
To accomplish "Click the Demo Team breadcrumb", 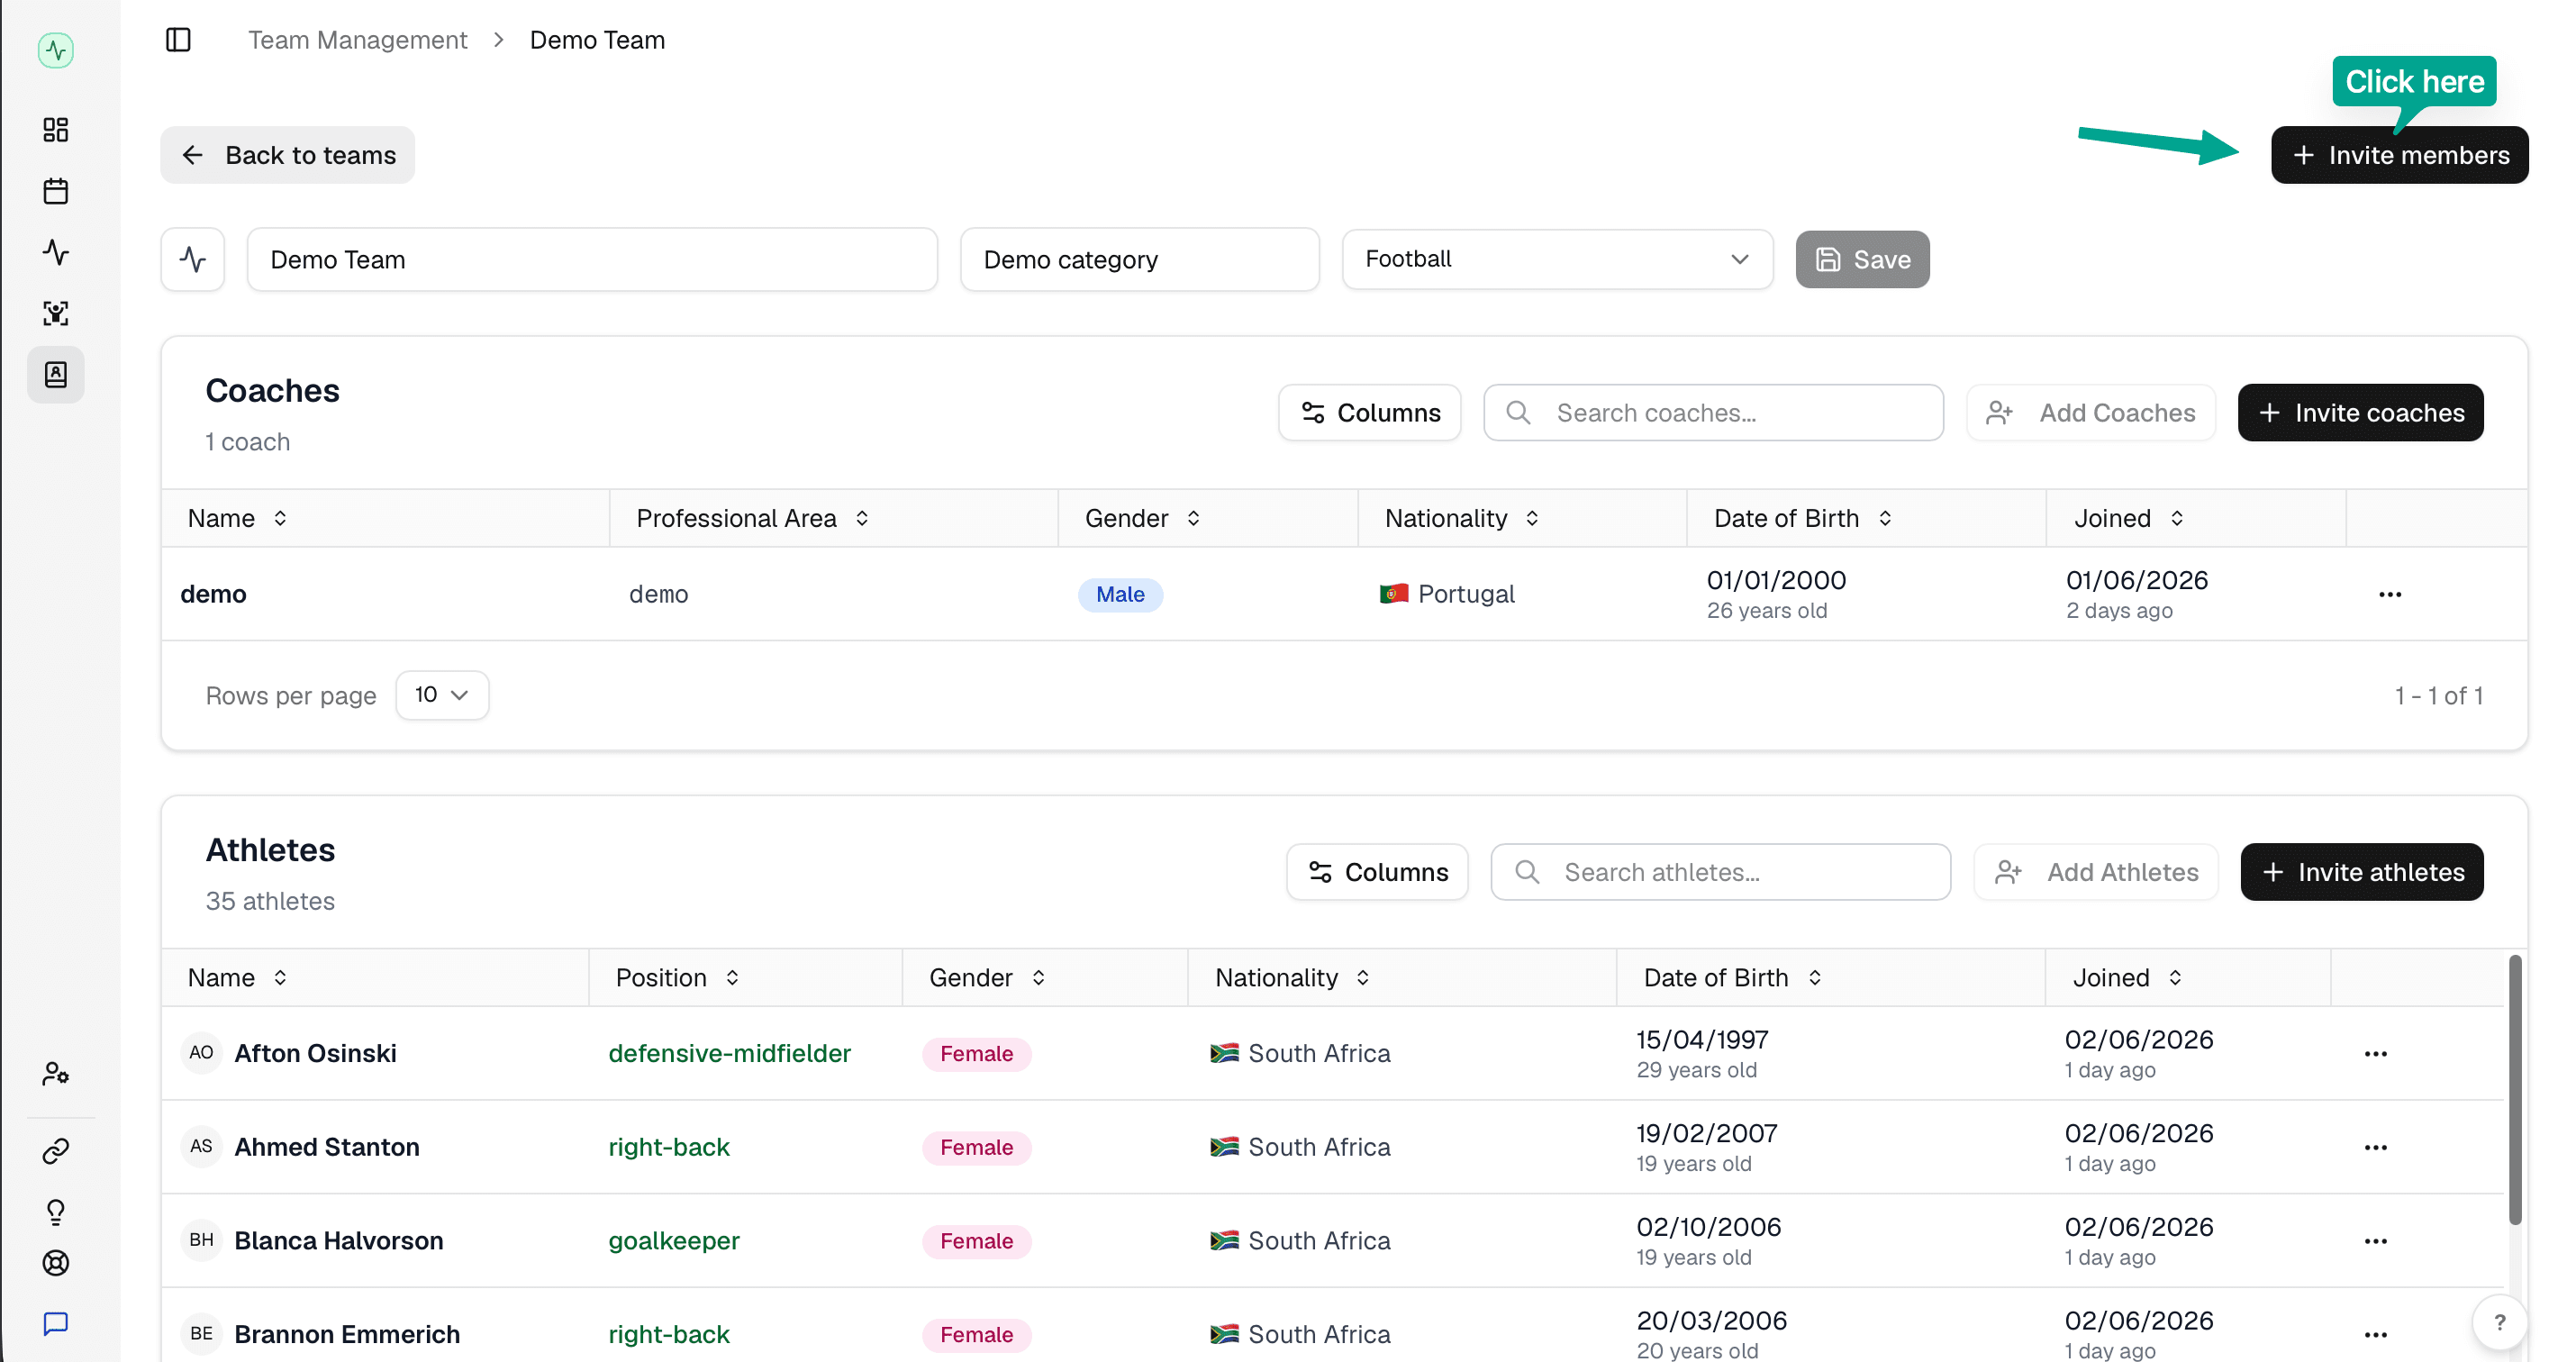I will (597, 40).
